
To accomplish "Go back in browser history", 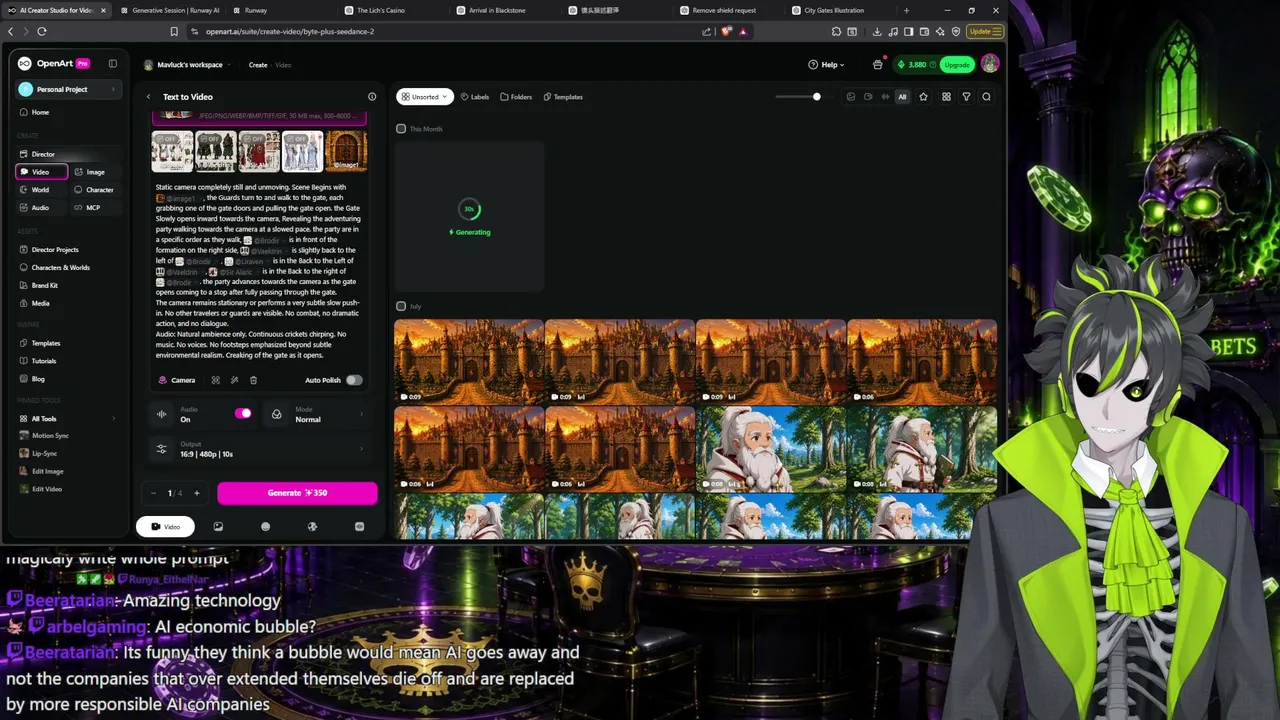I will pos(11,31).
